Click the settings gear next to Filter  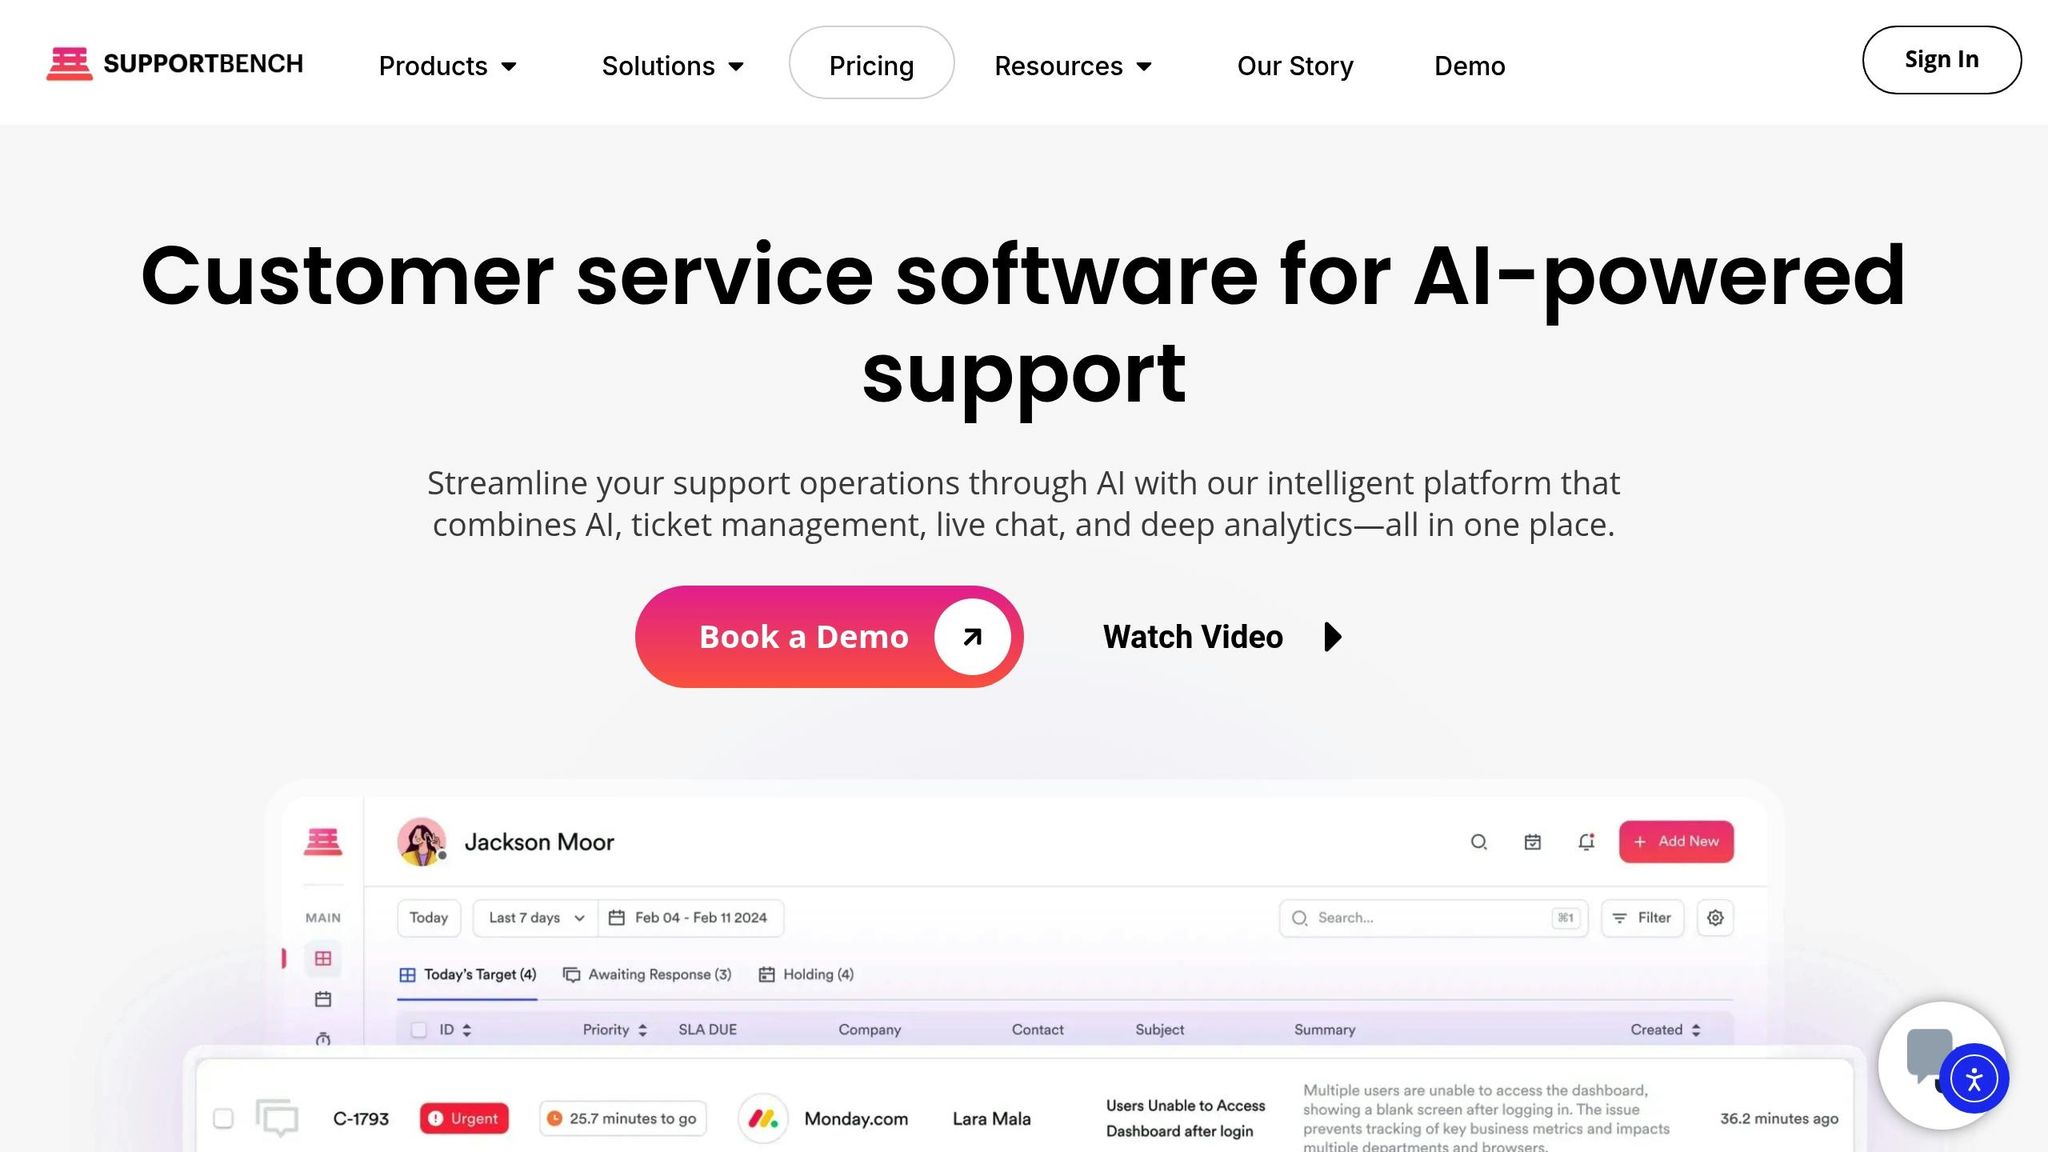pos(1715,918)
